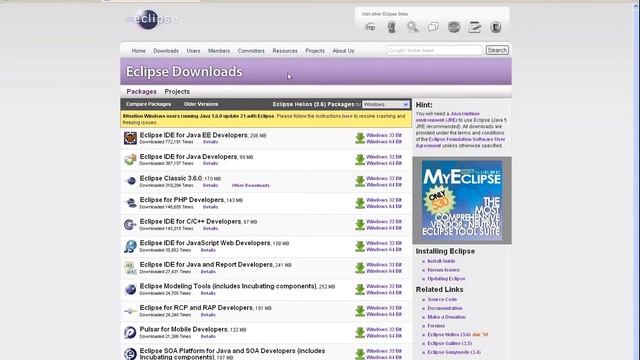The height and width of the screenshot is (360, 640).
Task: Click the JavaScript Web Developers package icon
Action: (130, 246)
